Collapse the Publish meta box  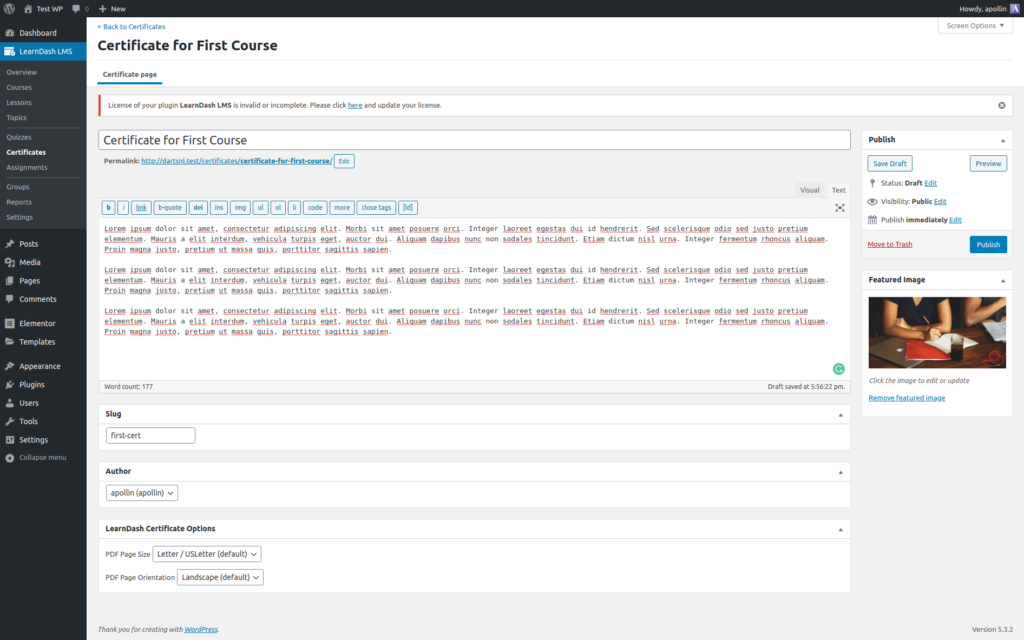click(1002, 140)
